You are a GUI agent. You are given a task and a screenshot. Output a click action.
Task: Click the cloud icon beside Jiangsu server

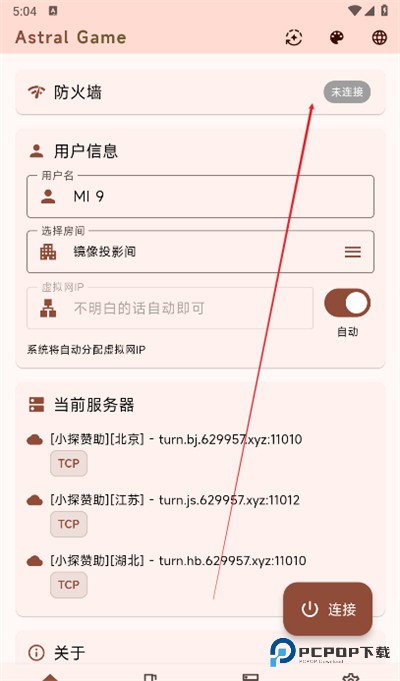click(x=35, y=501)
